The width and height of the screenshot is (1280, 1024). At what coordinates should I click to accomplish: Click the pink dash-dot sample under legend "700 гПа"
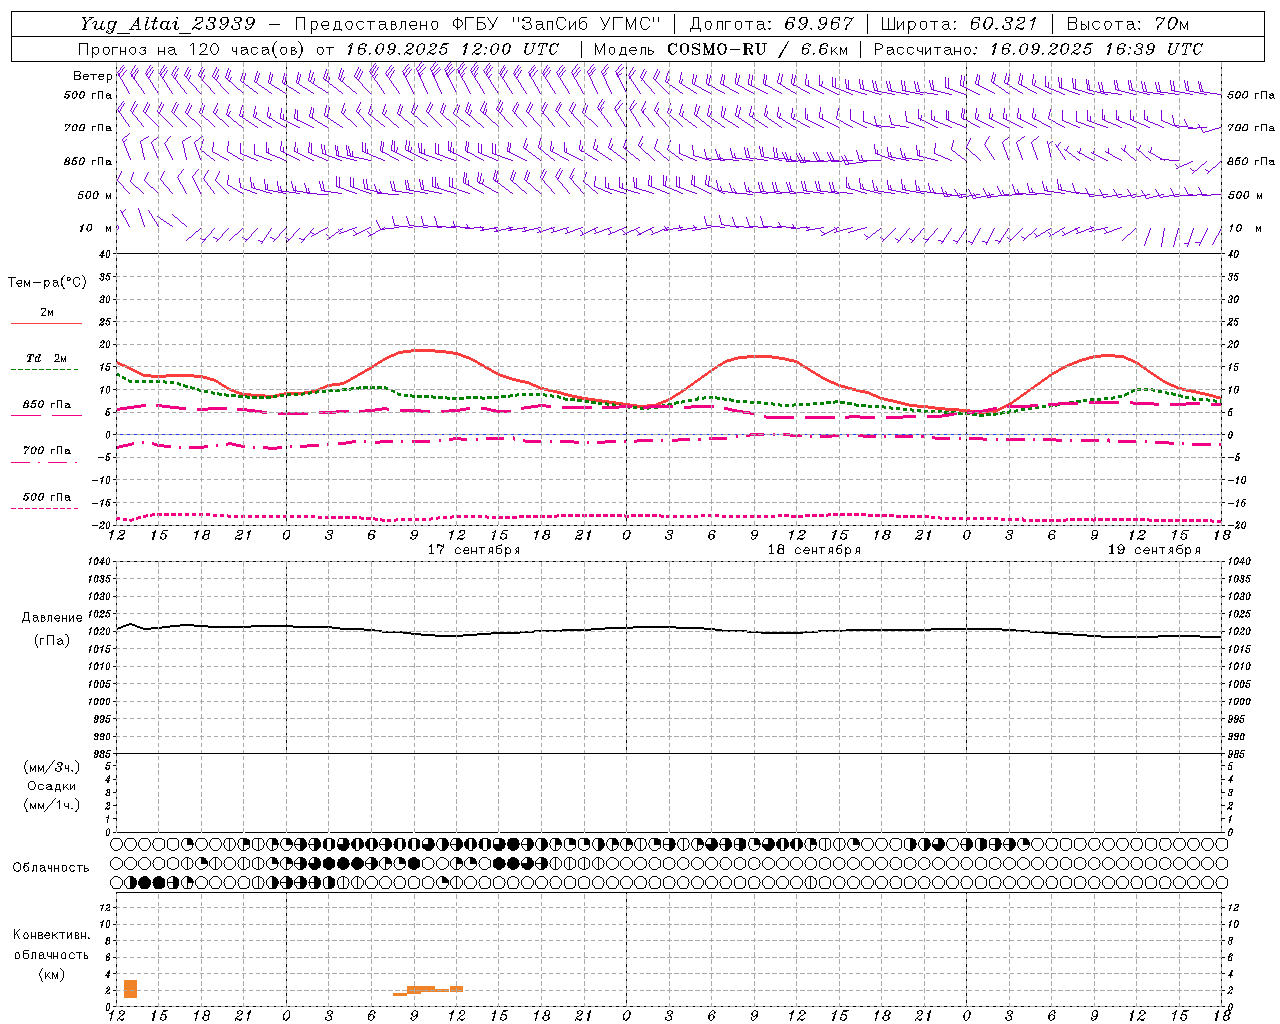(x=44, y=462)
